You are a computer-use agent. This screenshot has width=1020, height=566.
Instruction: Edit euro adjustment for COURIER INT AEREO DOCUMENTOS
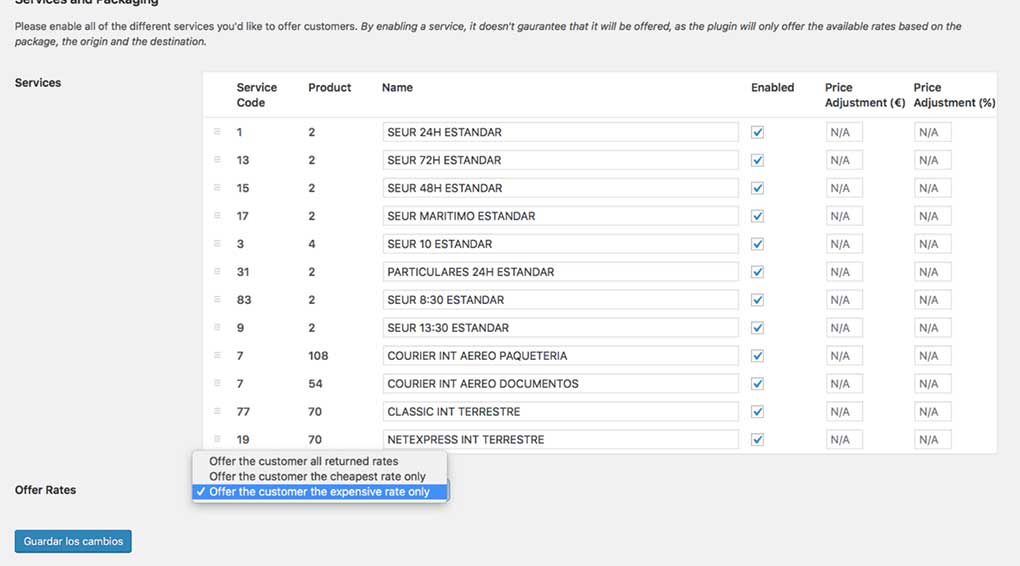pos(844,384)
